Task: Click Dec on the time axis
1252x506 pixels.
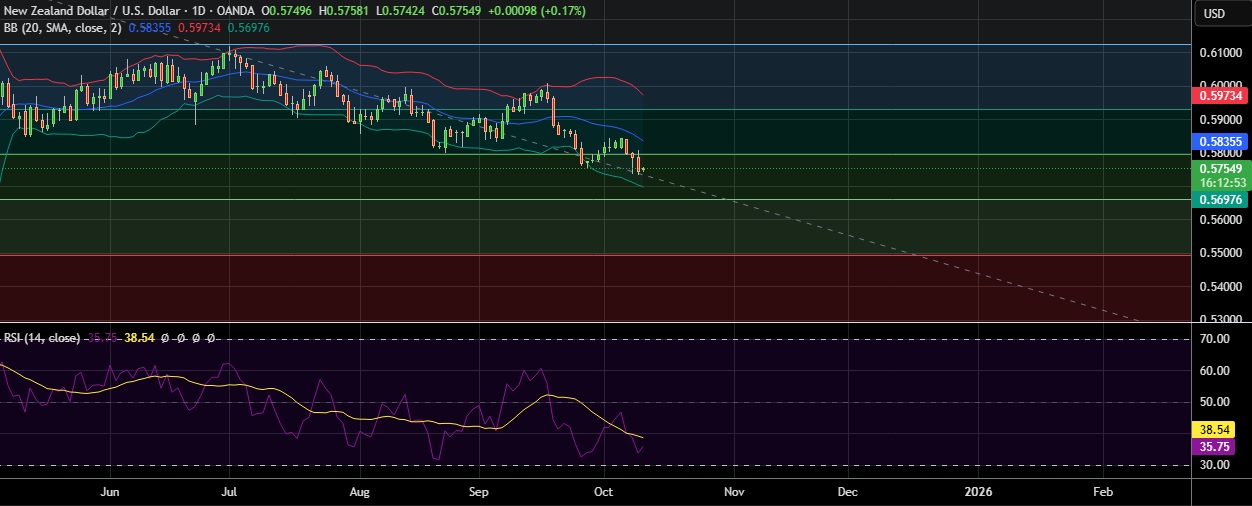Action: click(x=848, y=492)
